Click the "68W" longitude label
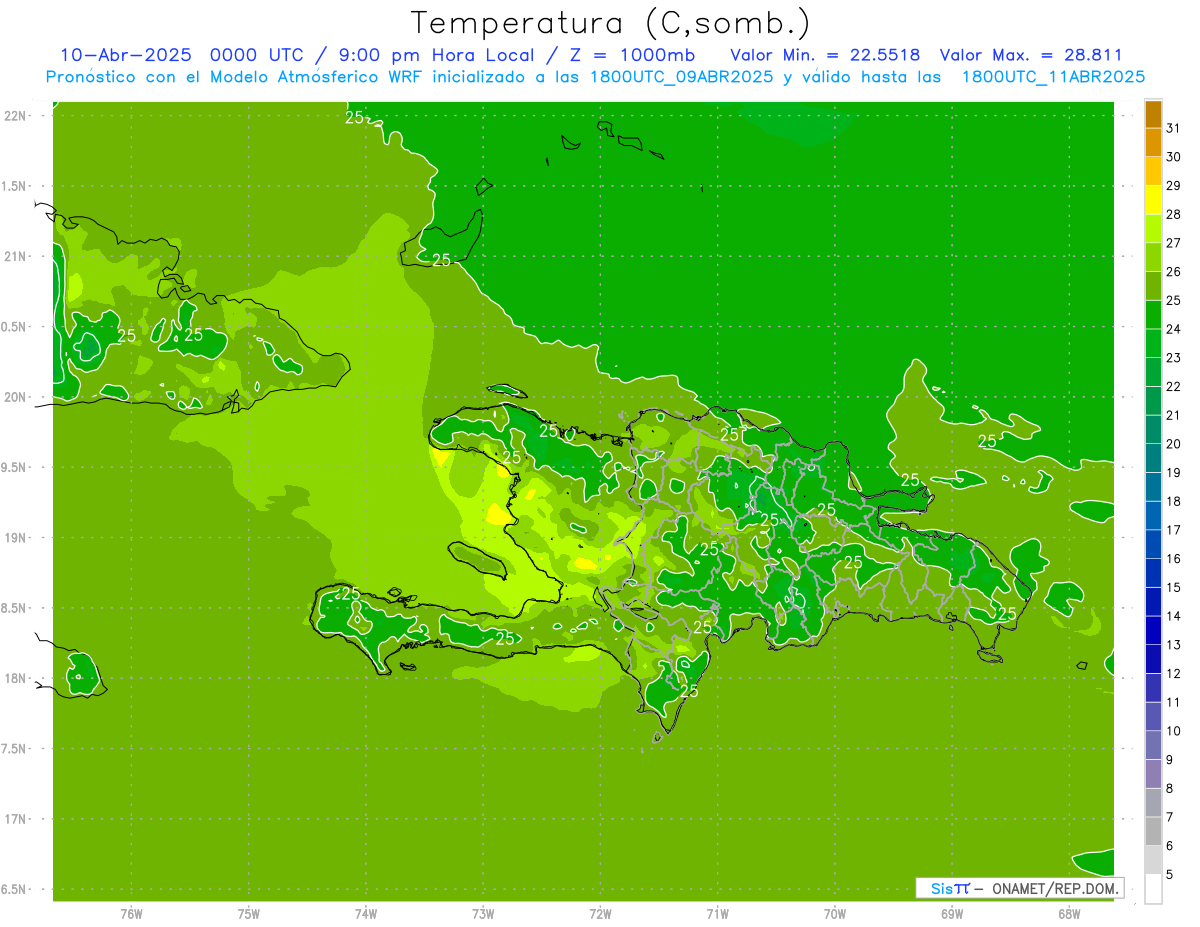 pos(1069,913)
